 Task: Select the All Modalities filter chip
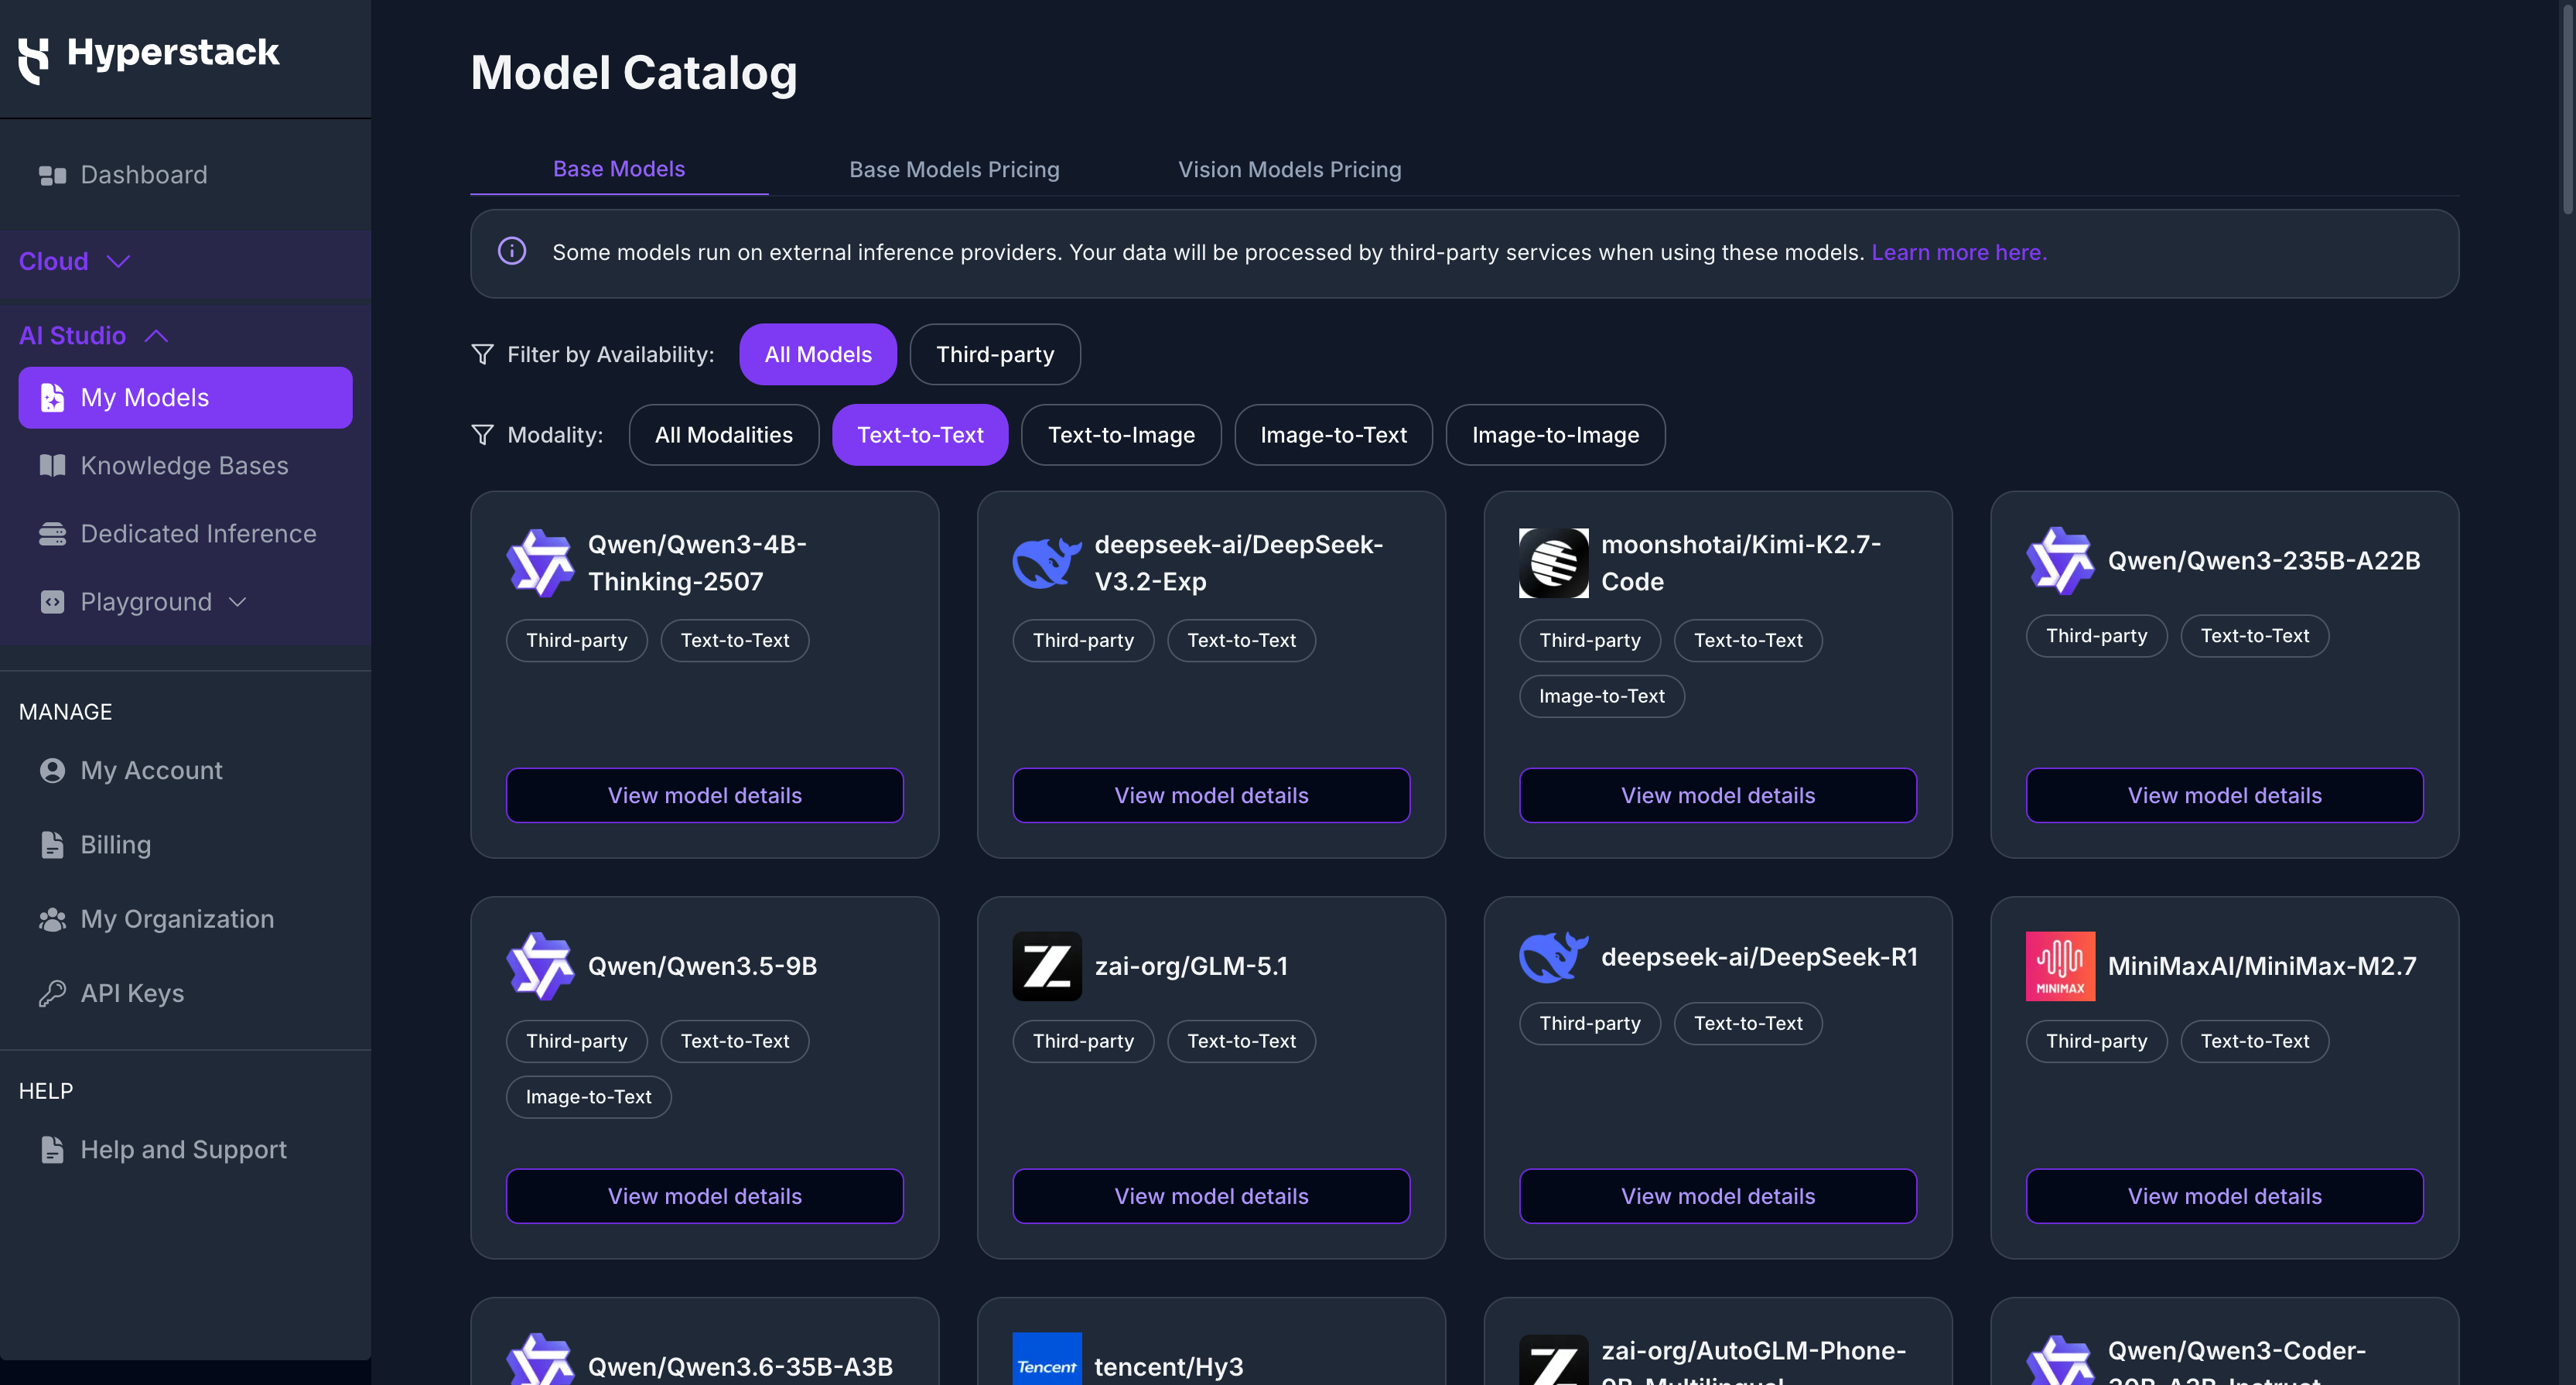coord(724,434)
